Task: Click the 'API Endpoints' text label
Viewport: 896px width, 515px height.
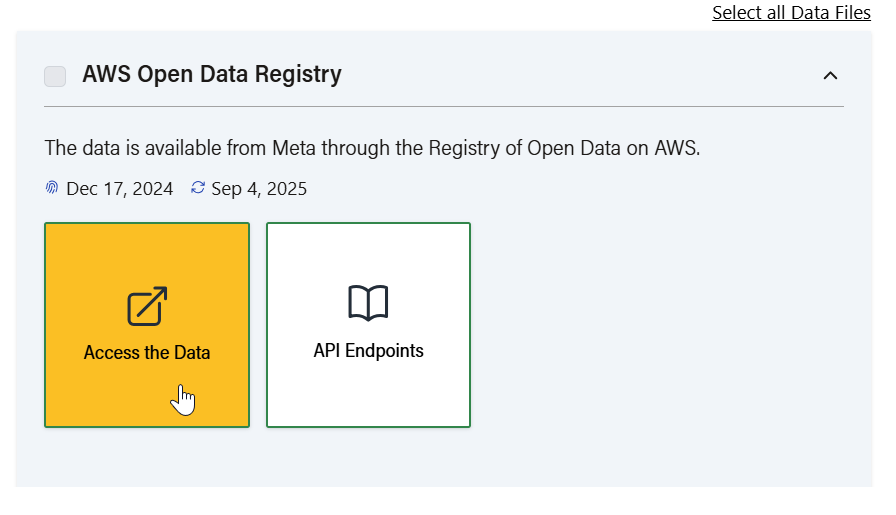Action: (x=368, y=351)
